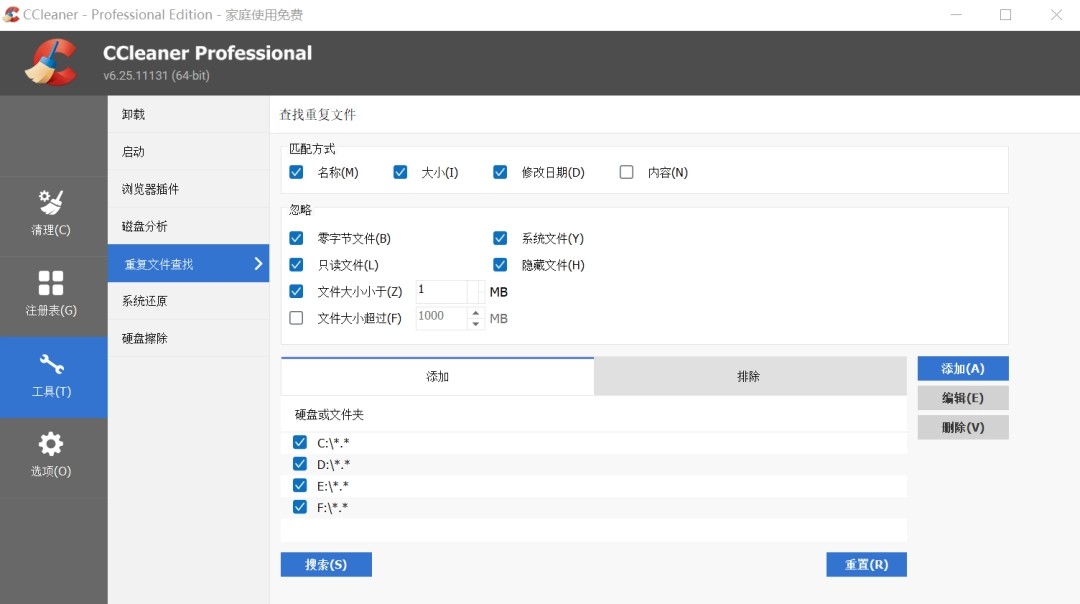Click the 搜索(S) search button

coord(326,564)
